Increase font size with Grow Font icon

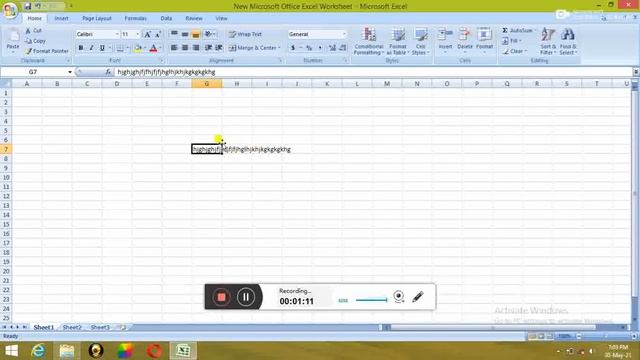click(x=148, y=34)
